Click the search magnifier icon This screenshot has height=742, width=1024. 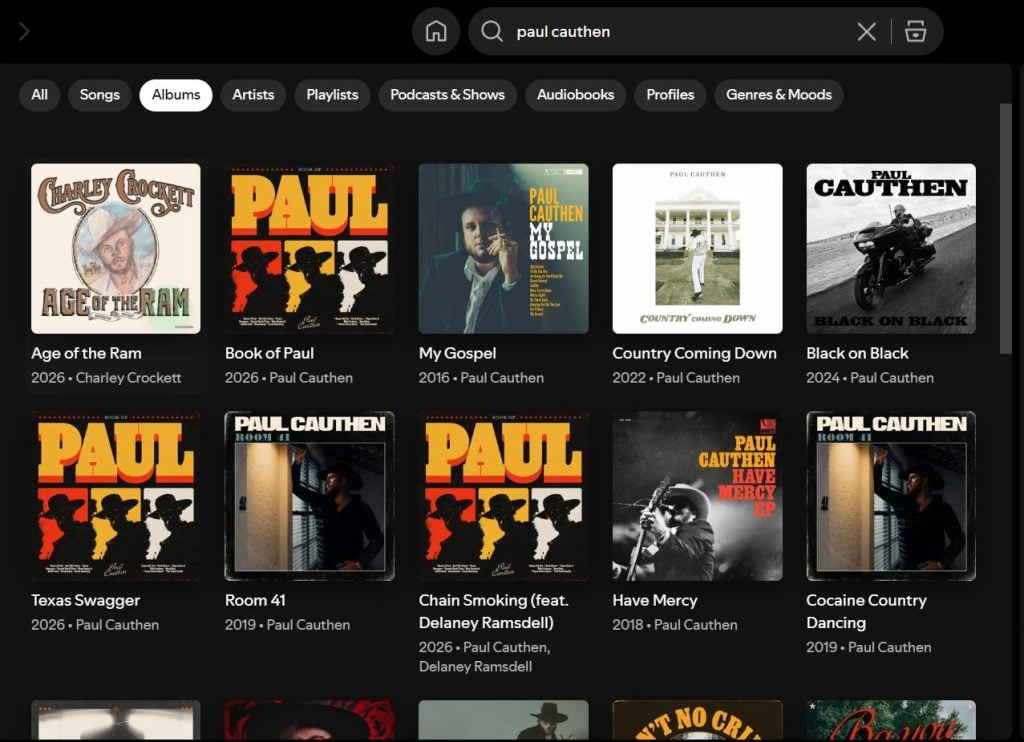click(x=491, y=32)
